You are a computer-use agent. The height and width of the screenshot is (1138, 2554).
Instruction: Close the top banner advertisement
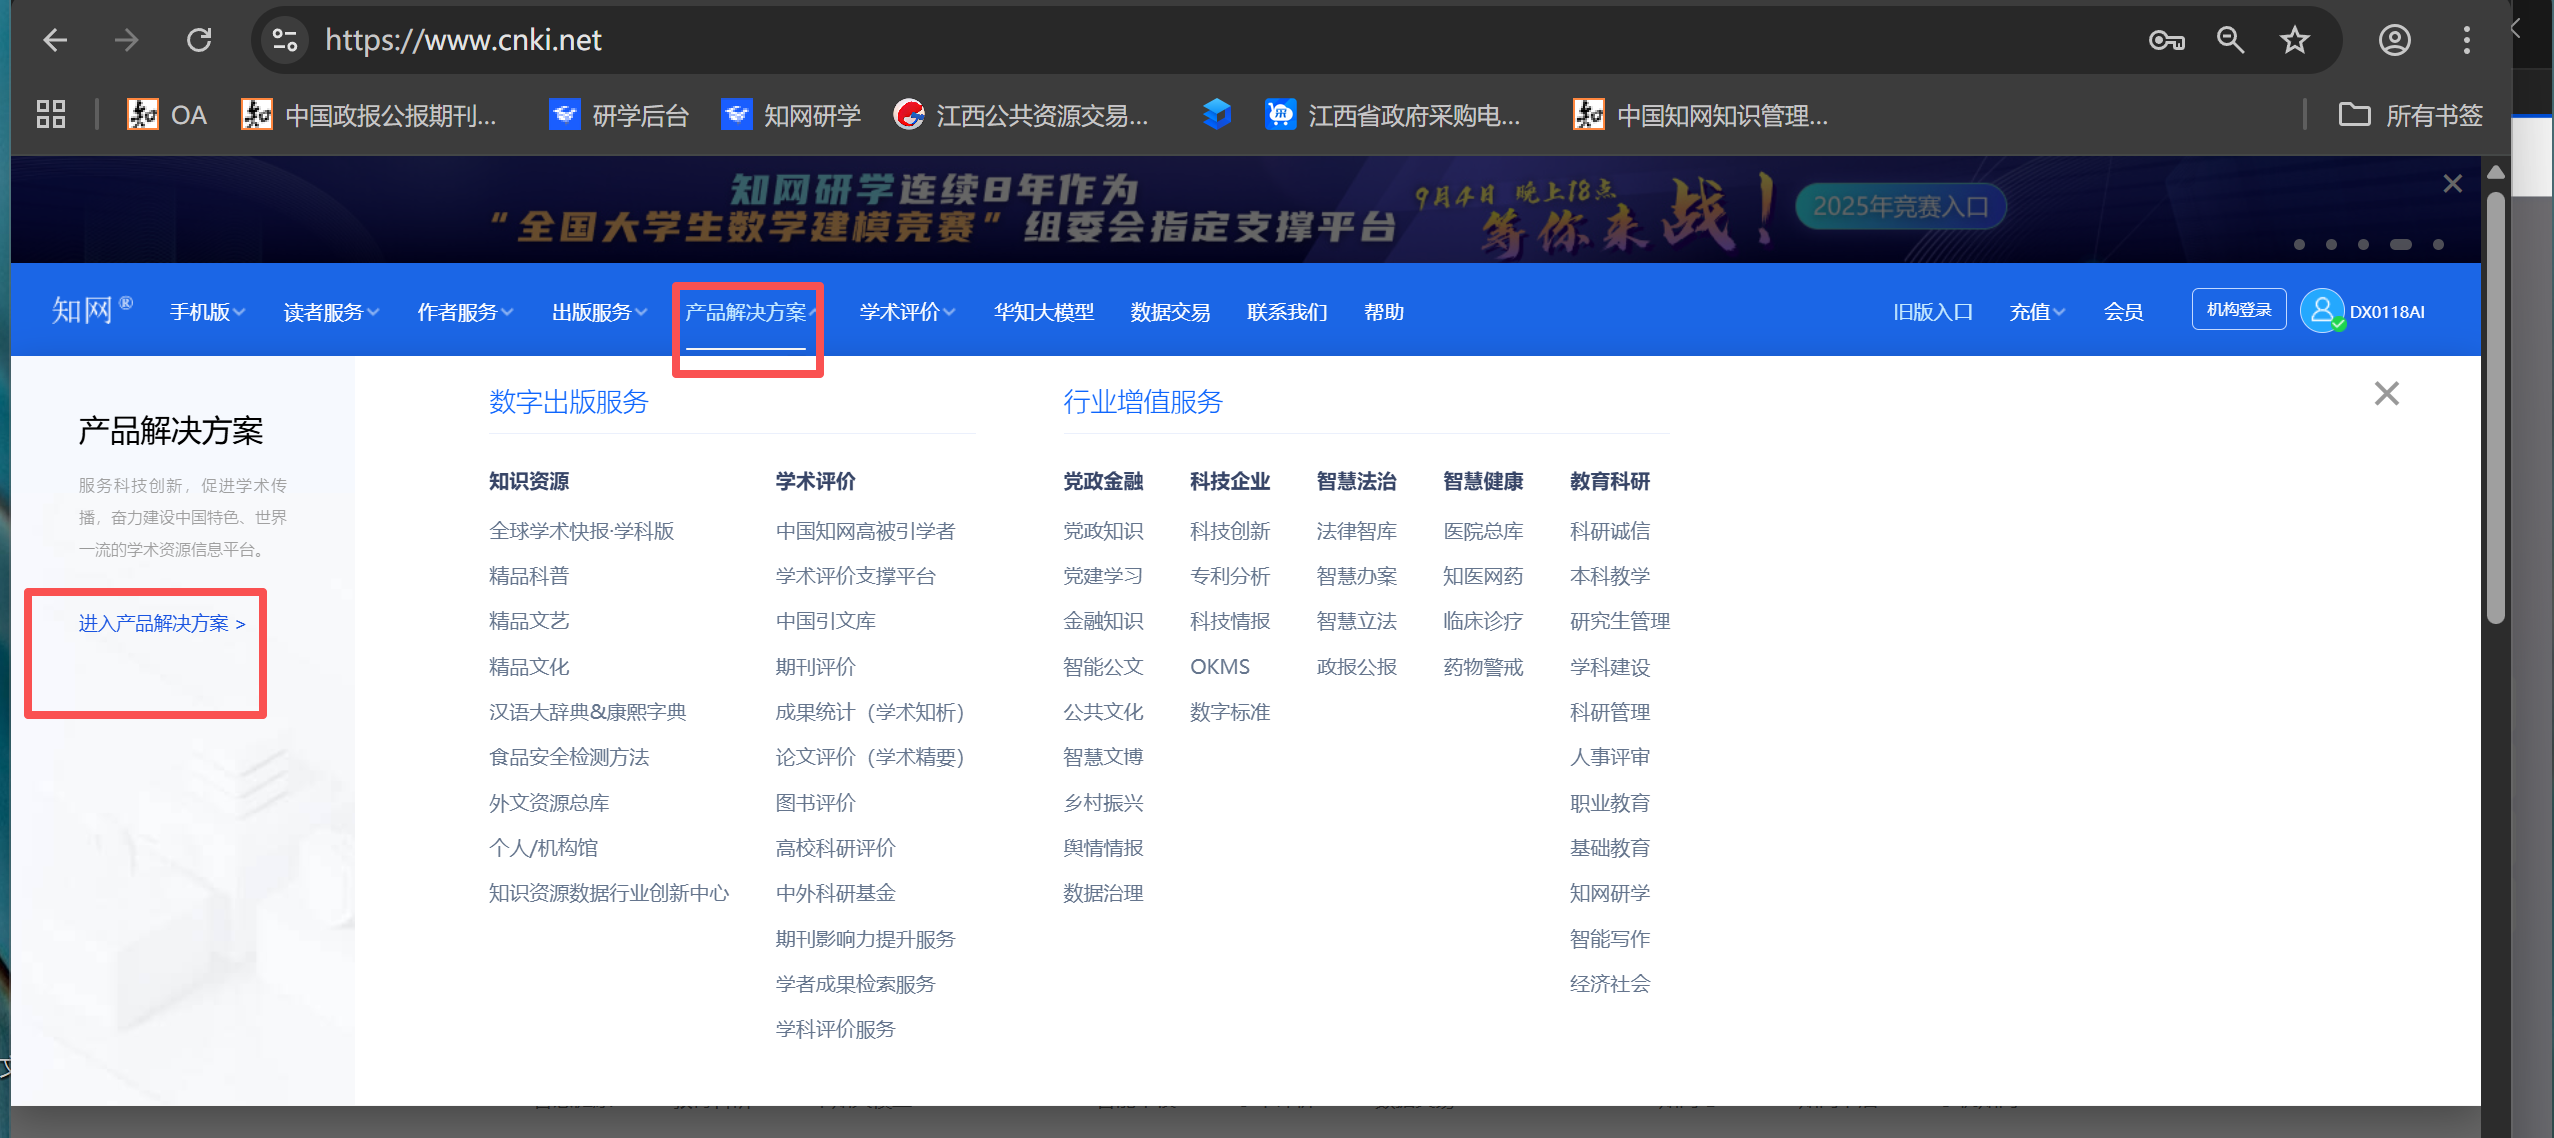click(2452, 184)
